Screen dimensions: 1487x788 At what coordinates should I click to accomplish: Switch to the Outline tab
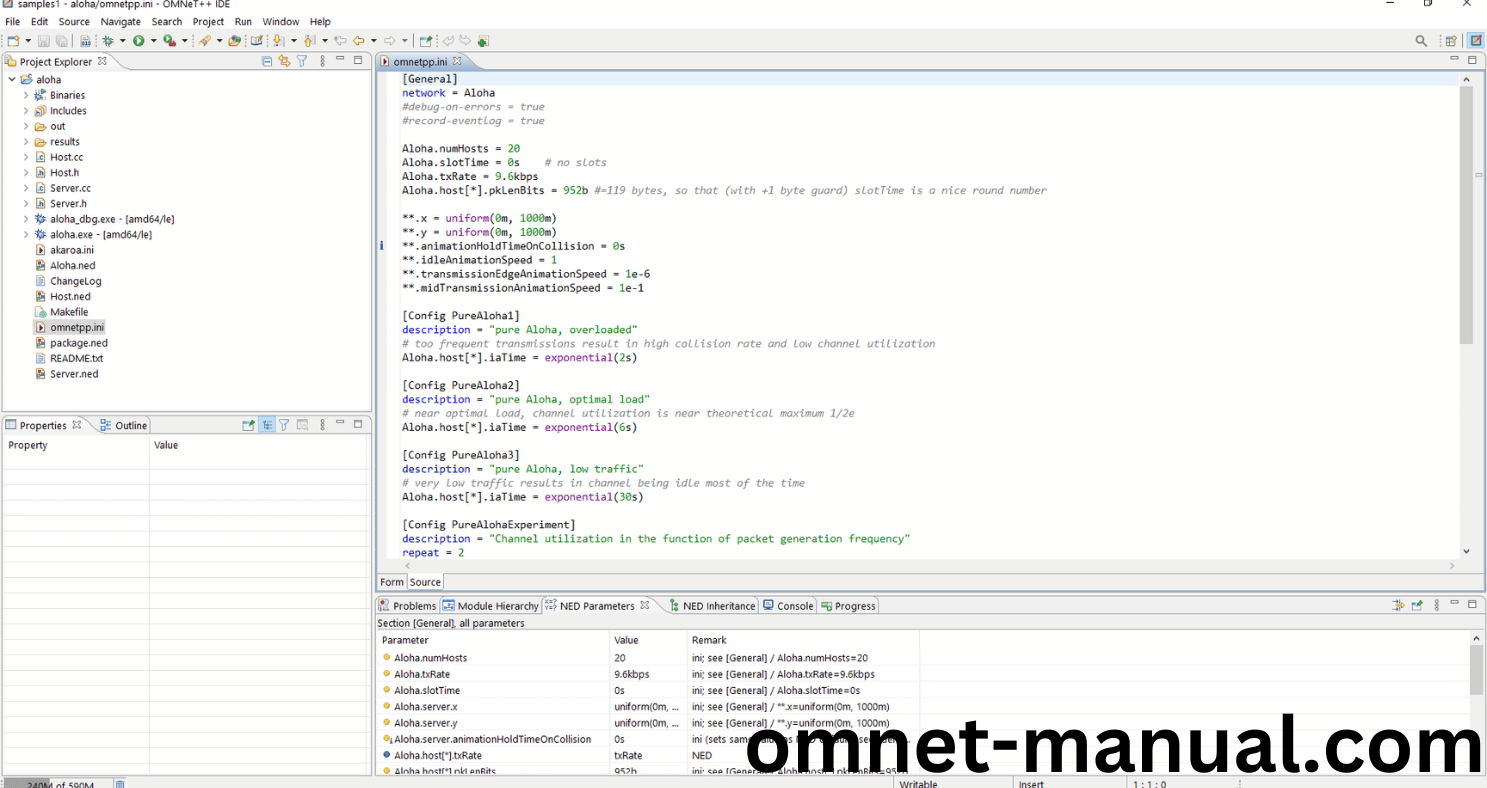[x=123, y=425]
